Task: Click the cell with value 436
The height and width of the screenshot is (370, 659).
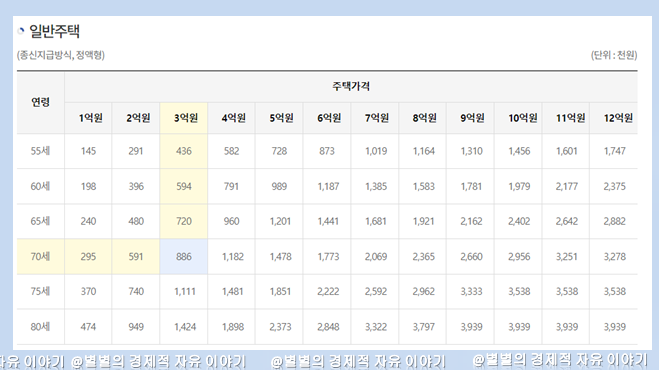Action: pyautogui.click(x=184, y=151)
